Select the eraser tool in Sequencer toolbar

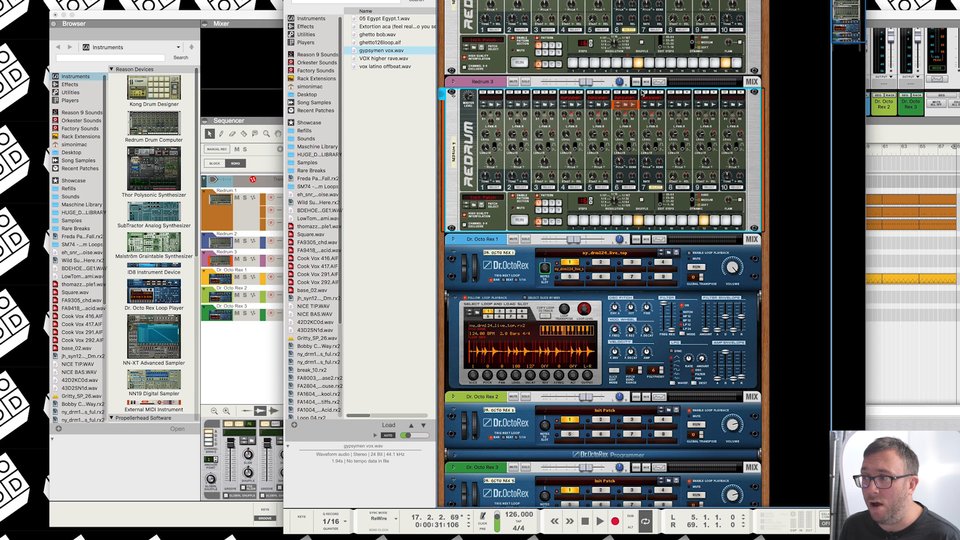click(x=232, y=133)
